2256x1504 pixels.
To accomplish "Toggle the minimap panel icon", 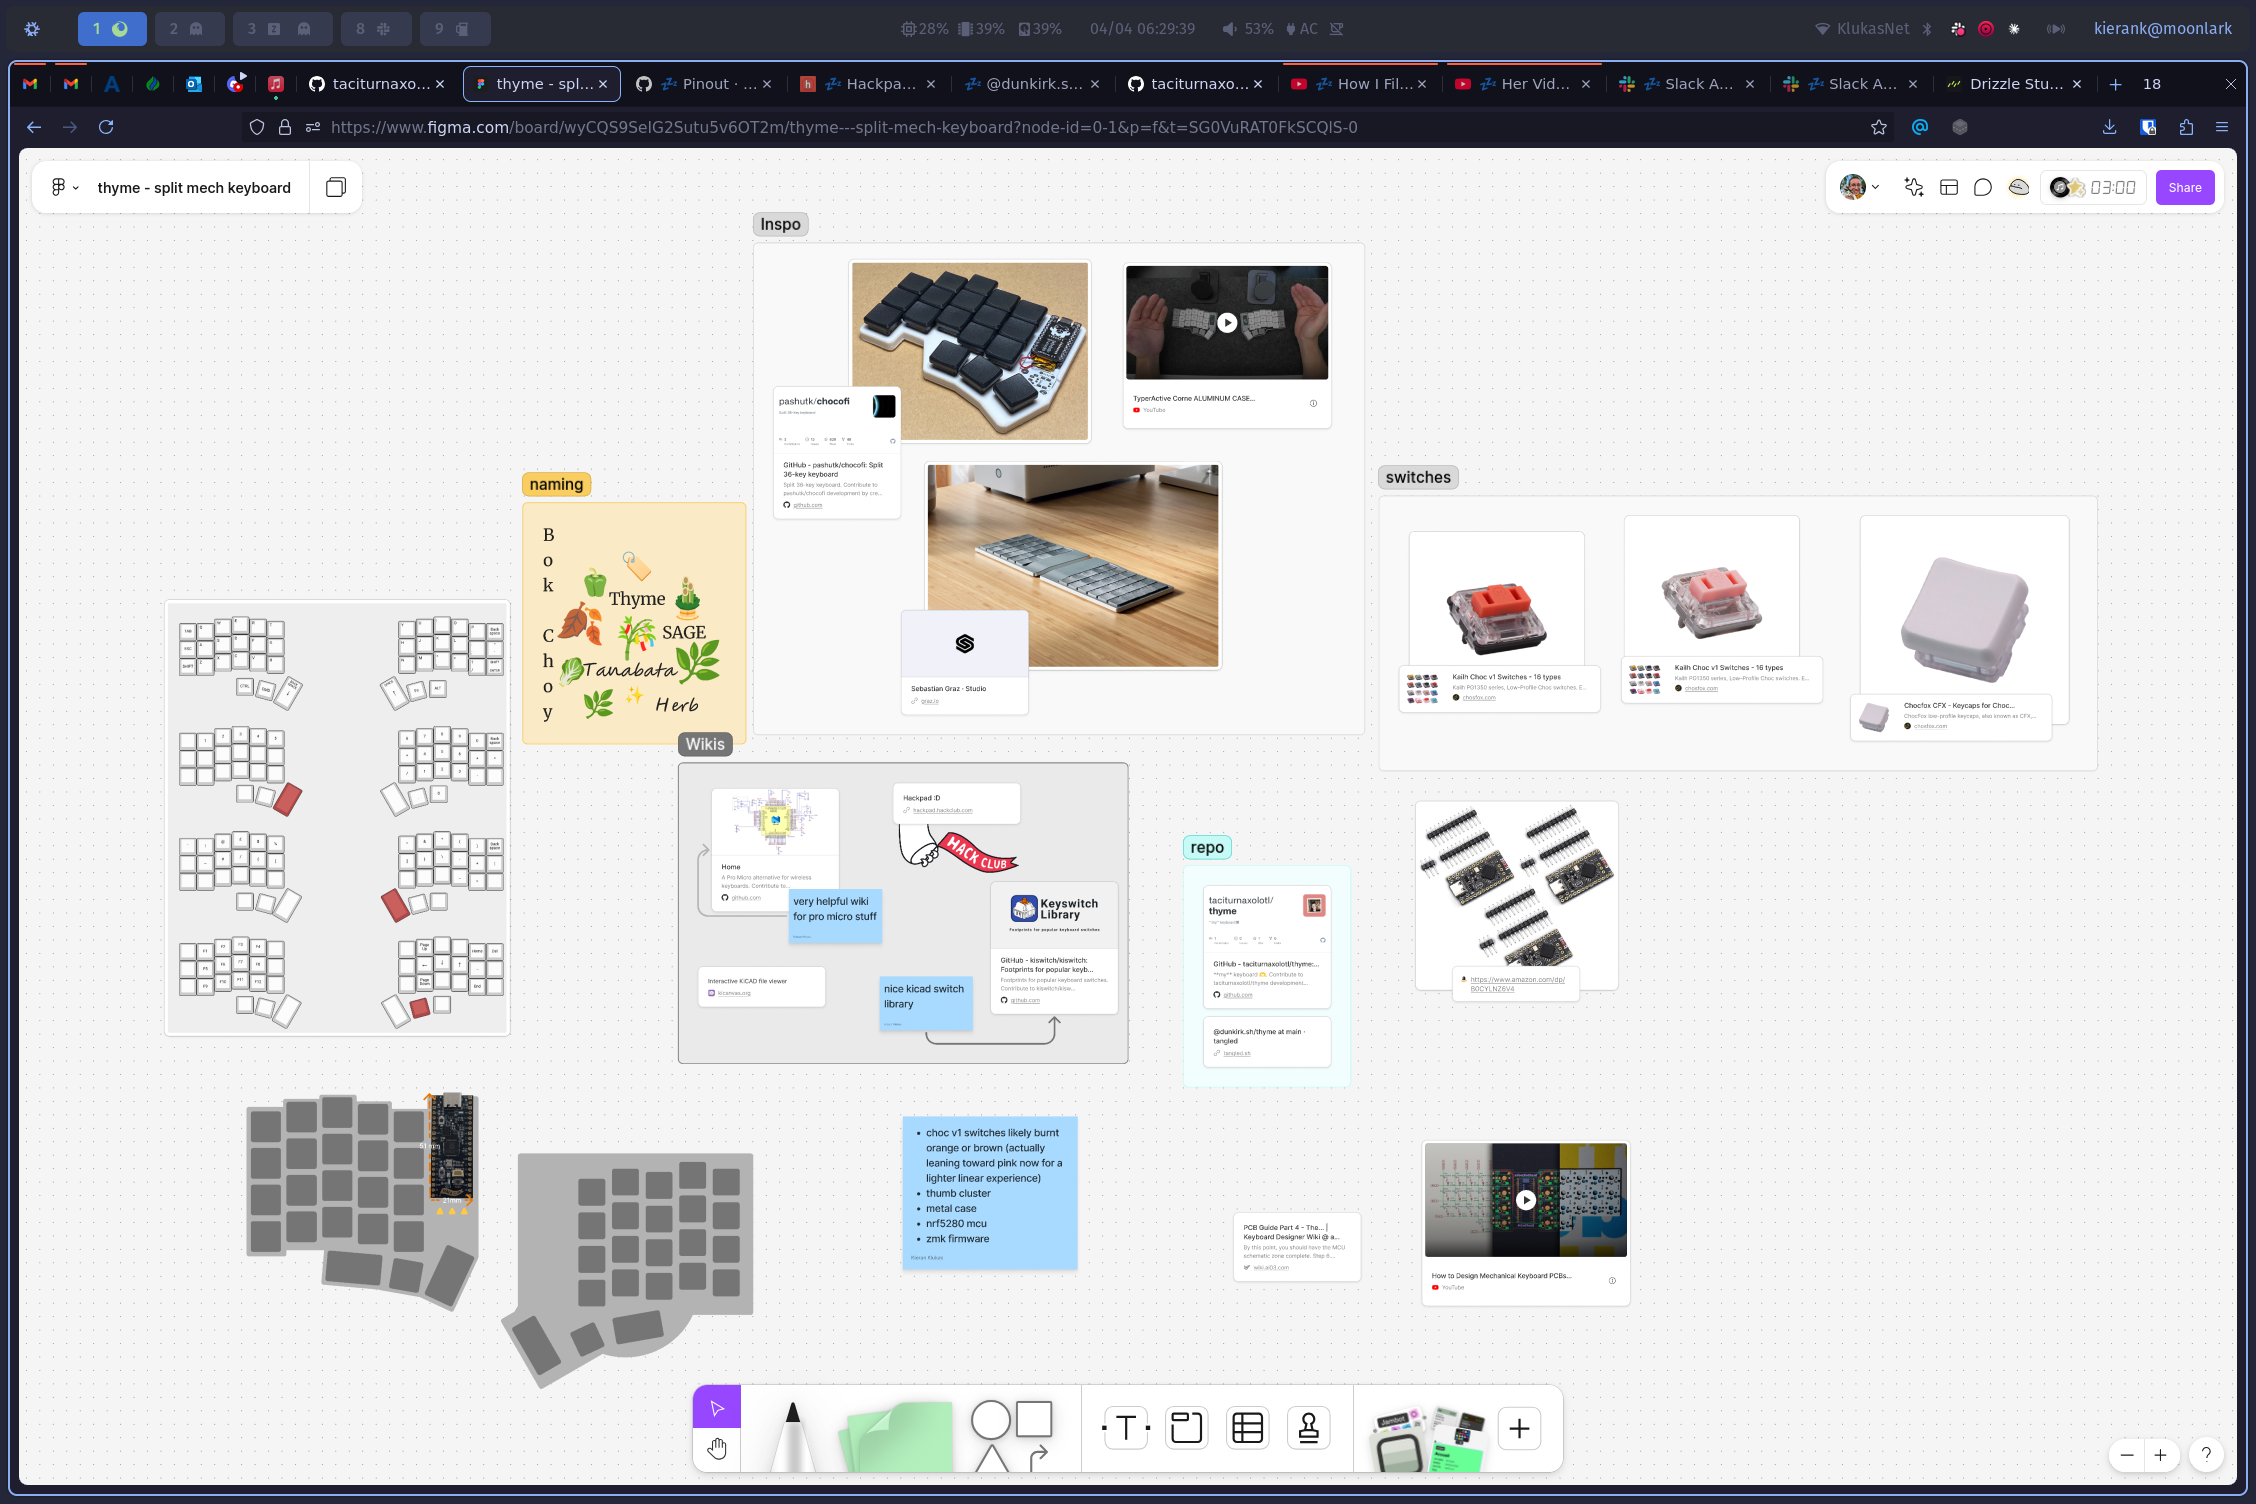I will [1948, 187].
